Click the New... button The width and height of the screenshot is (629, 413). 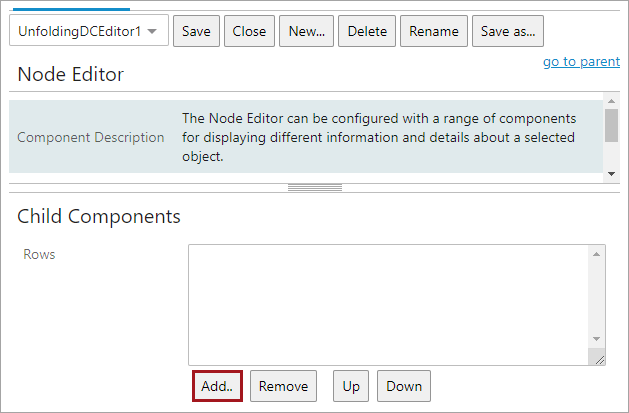[306, 31]
